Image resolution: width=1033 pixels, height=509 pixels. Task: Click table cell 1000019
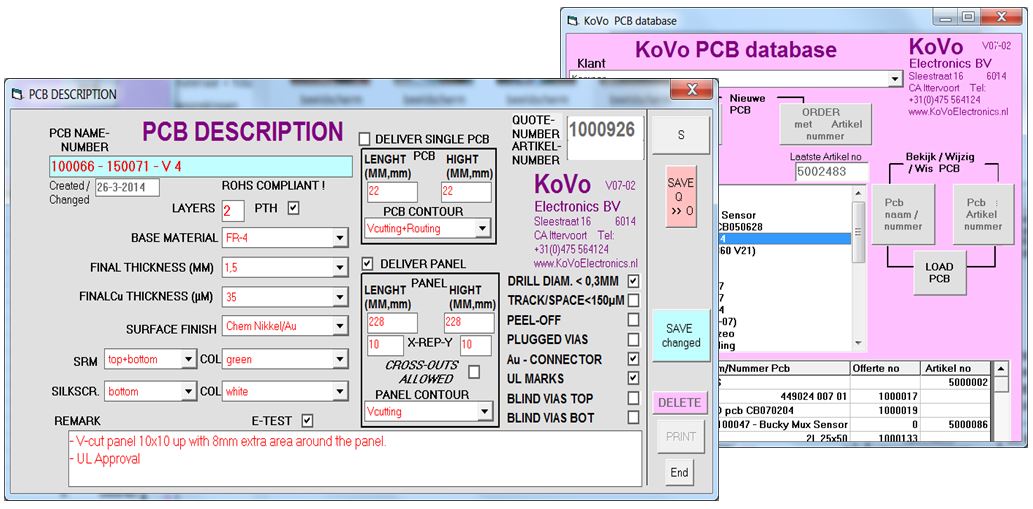[x=885, y=410]
